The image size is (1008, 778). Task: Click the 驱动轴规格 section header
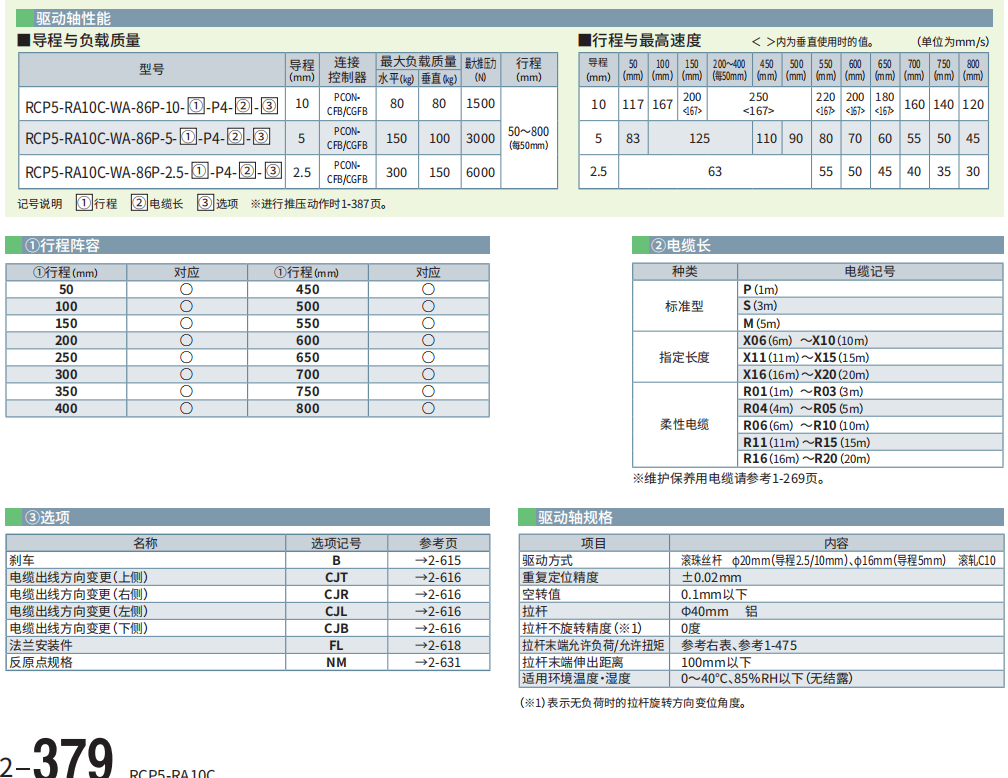(x=760, y=517)
